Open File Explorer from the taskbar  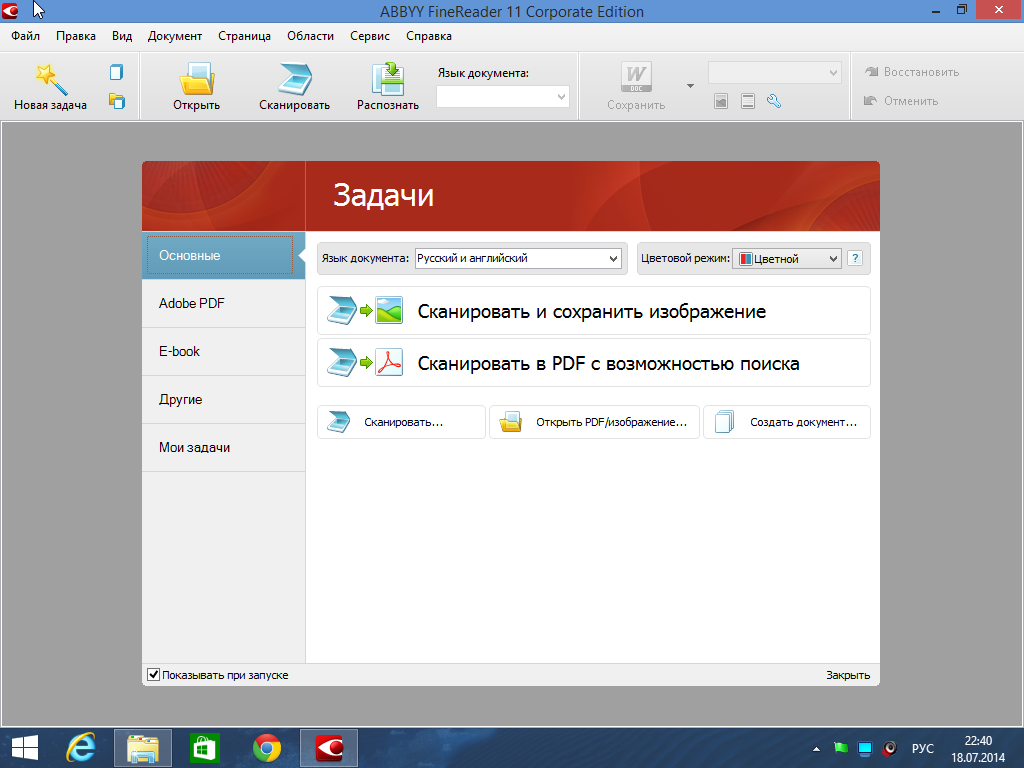(x=142, y=748)
